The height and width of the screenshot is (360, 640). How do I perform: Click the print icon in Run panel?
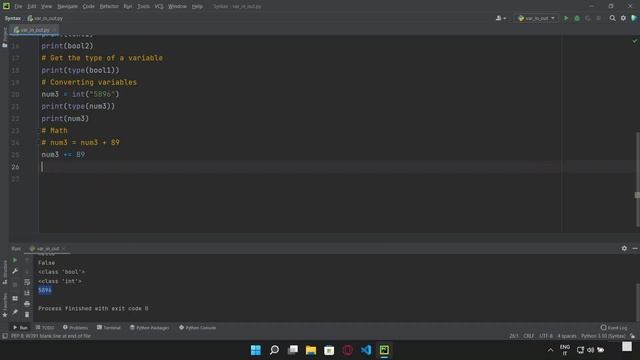[27, 304]
